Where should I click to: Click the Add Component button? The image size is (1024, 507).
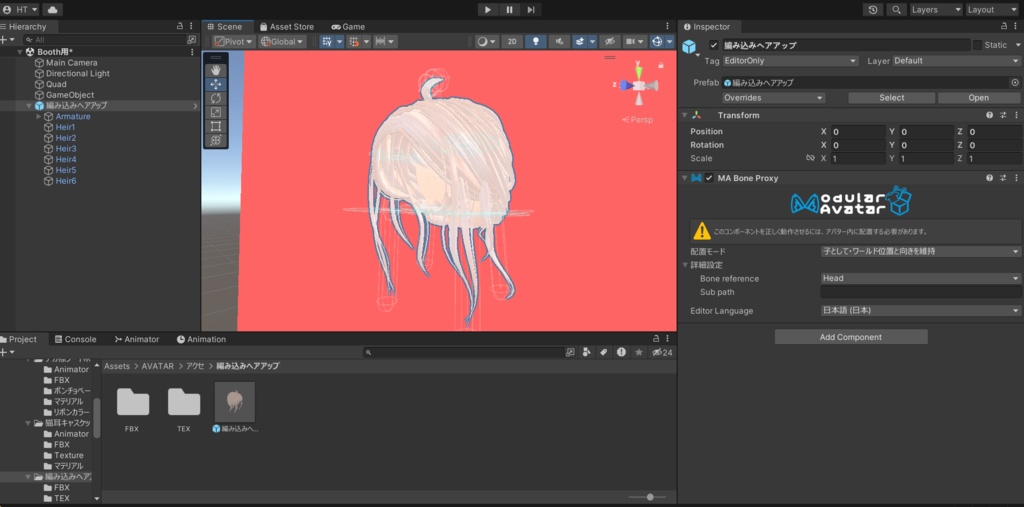point(851,337)
